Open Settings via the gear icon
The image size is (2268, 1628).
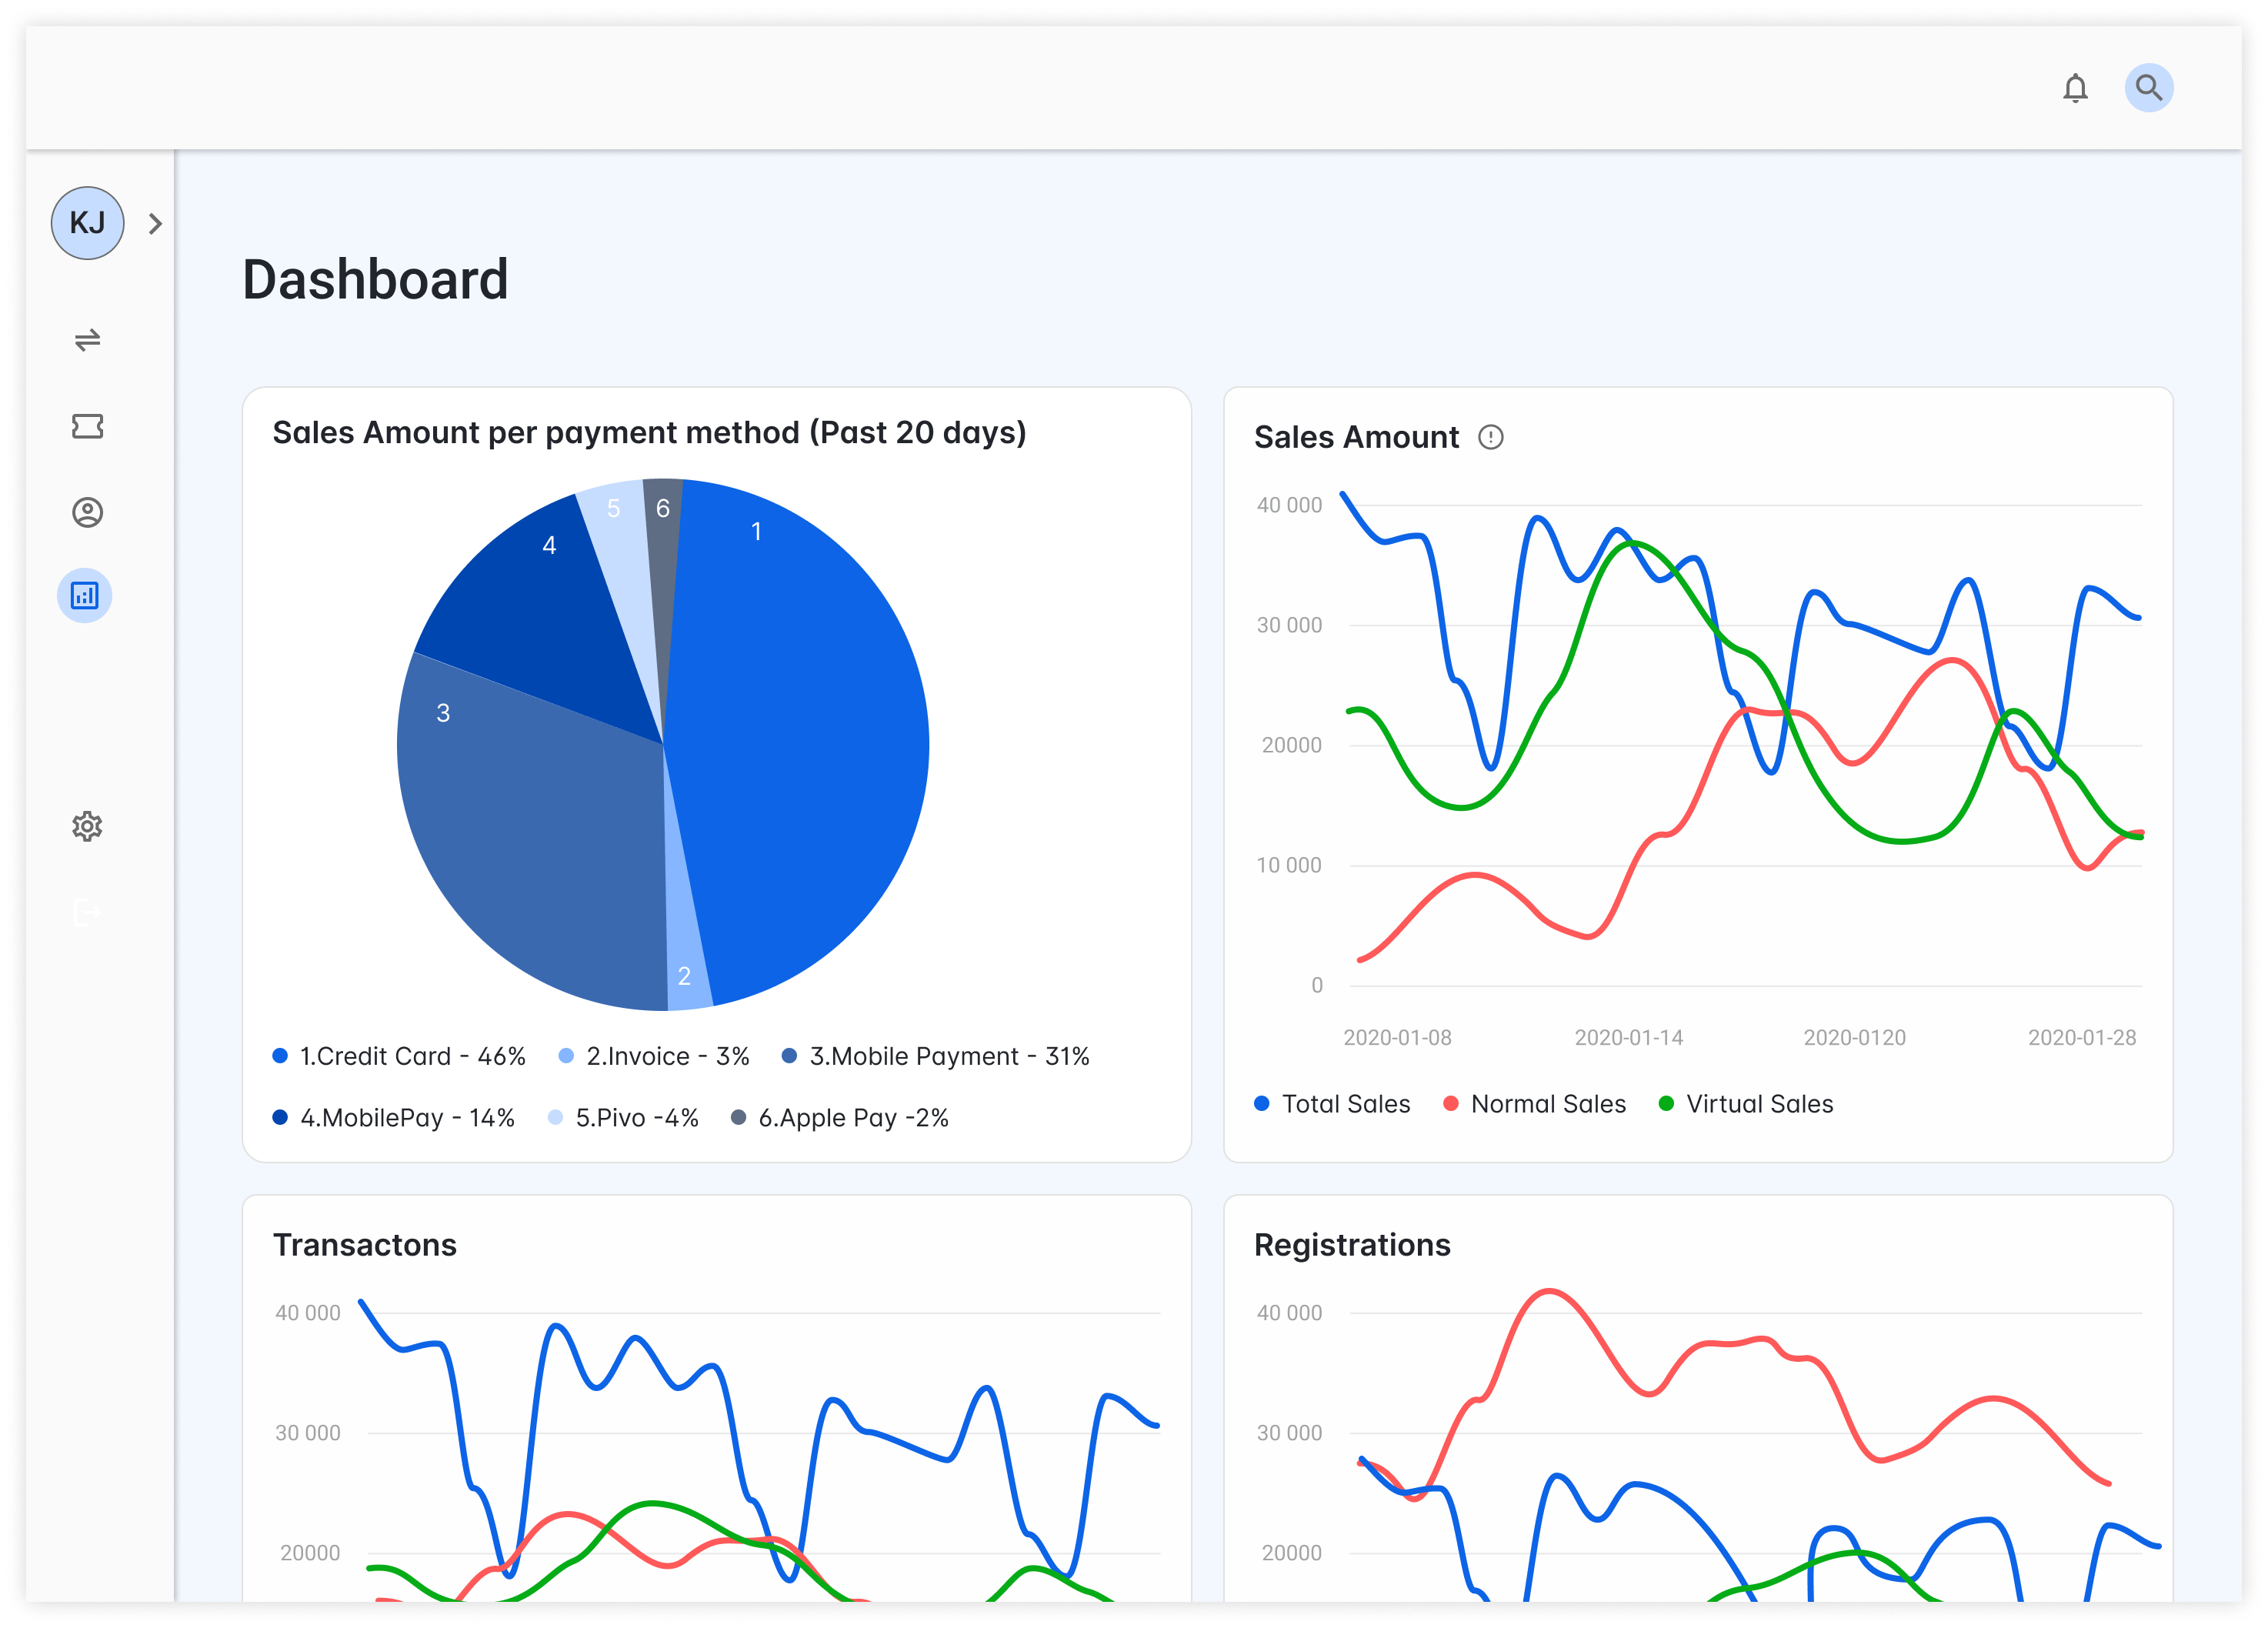click(x=88, y=825)
